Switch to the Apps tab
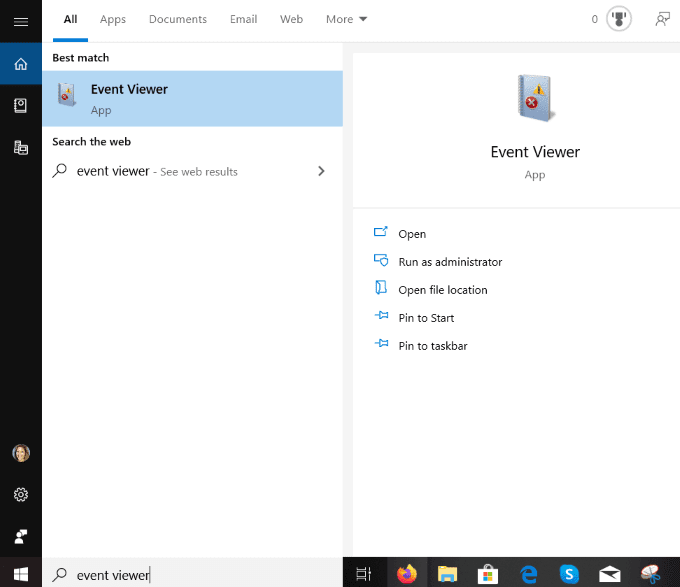 pos(113,19)
